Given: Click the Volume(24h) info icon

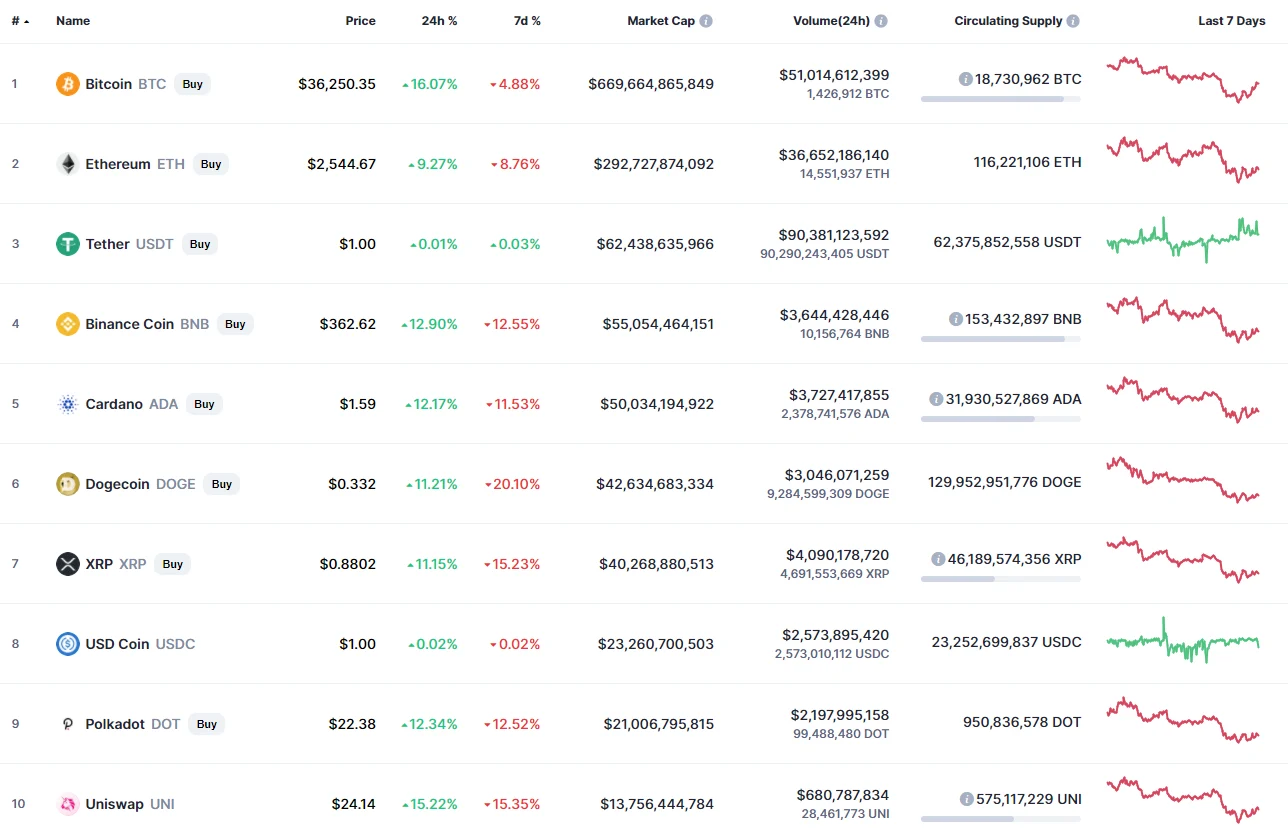Looking at the screenshot, I should tap(881, 21).
